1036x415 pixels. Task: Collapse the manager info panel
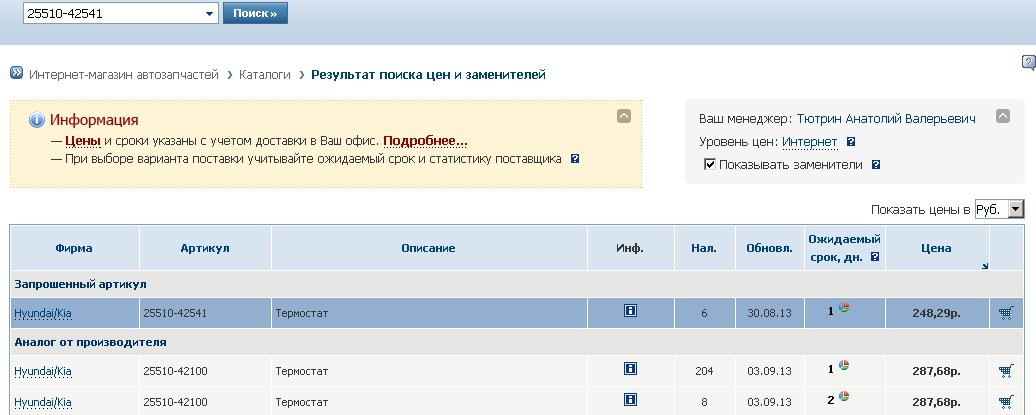[x=1002, y=116]
